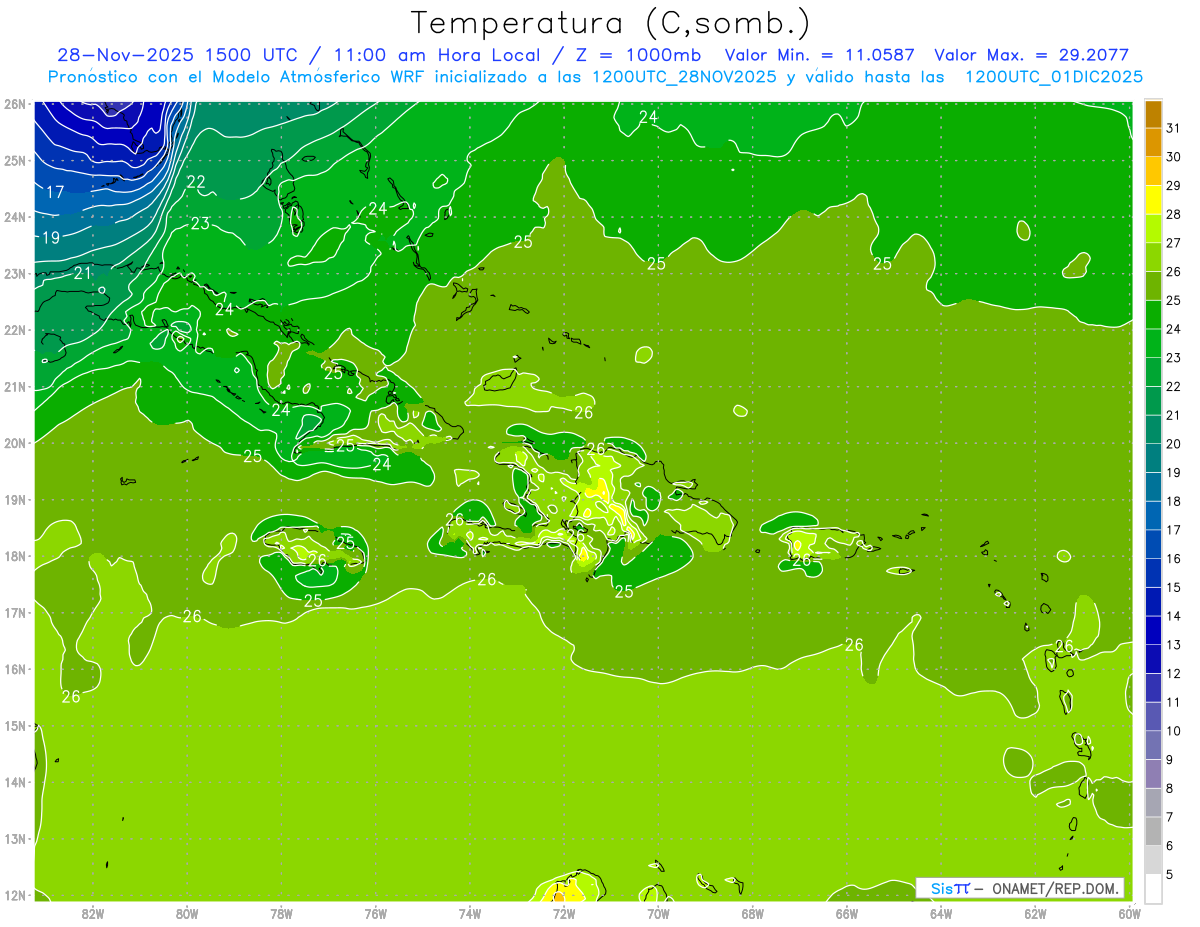Click the colorbar tick label 16
1200x927 pixels.
coord(1173,559)
